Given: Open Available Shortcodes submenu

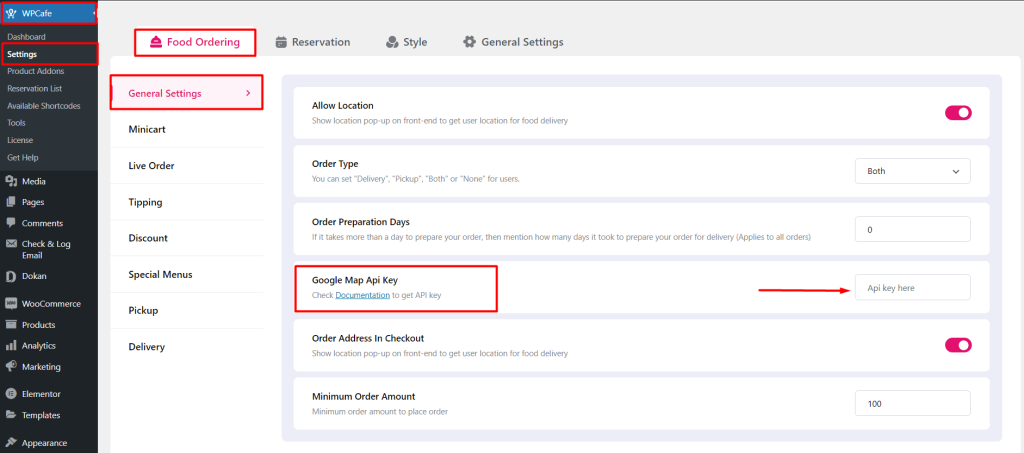Looking at the screenshot, I should point(44,106).
